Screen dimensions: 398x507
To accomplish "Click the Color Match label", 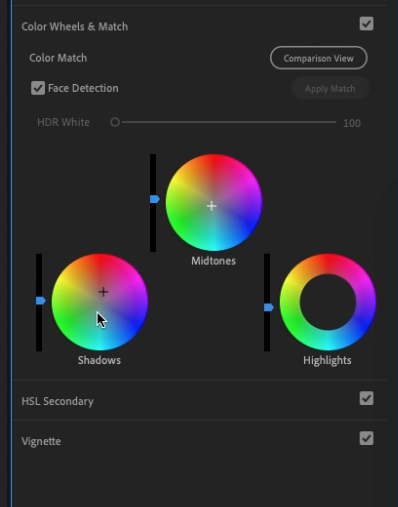I will pyautogui.click(x=58, y=58).
